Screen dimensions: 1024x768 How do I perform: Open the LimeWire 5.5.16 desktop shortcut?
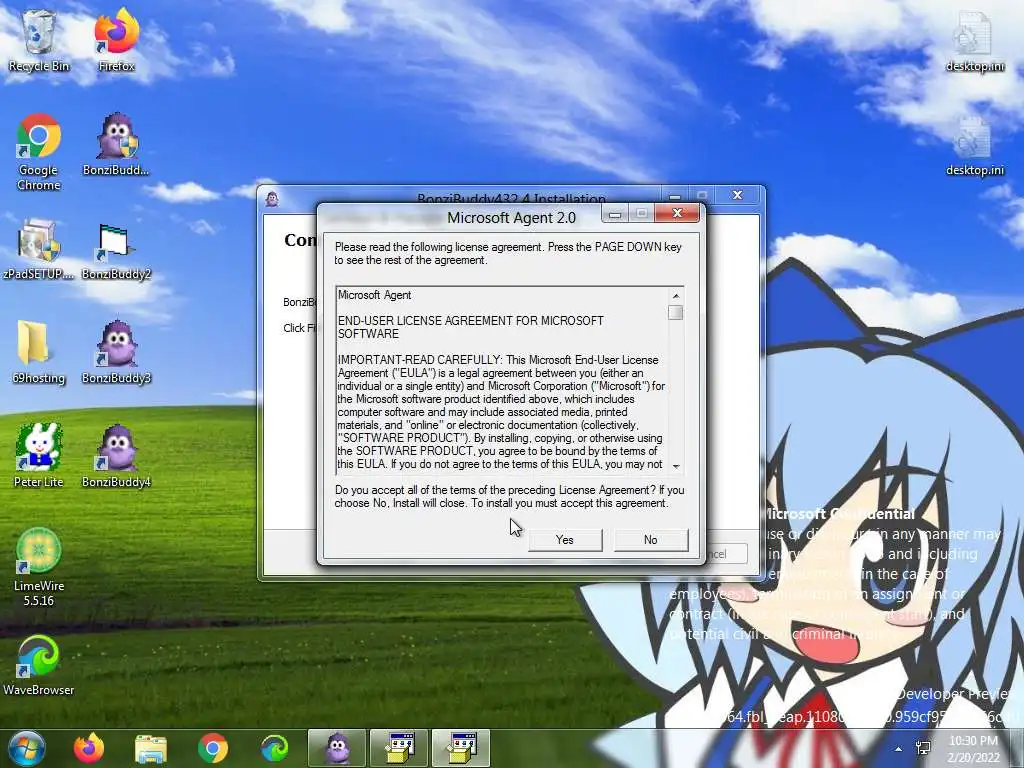[39, 567]
